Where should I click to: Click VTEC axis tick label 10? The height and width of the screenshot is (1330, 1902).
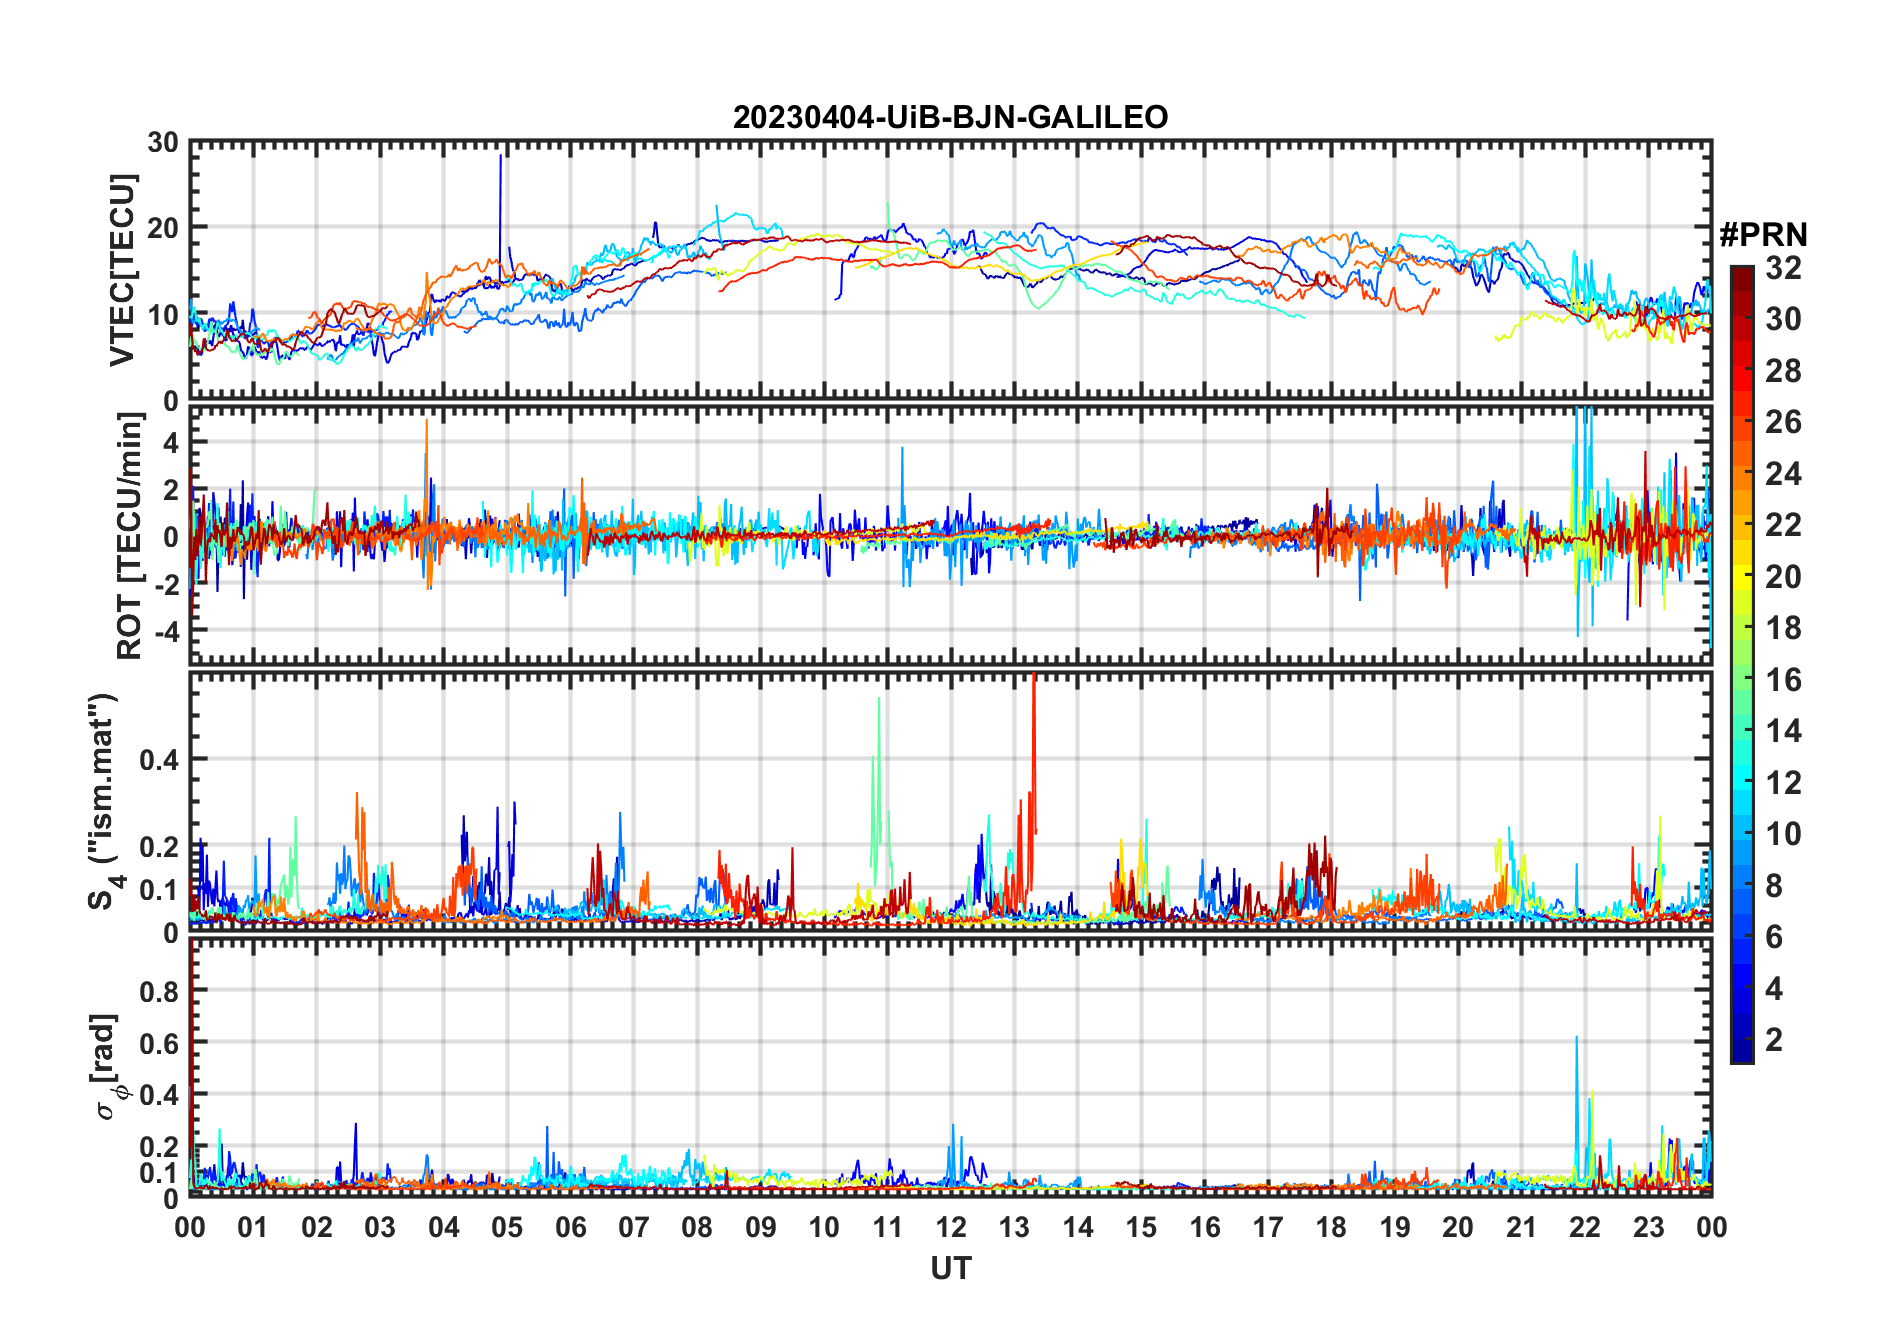pos(163,315)
